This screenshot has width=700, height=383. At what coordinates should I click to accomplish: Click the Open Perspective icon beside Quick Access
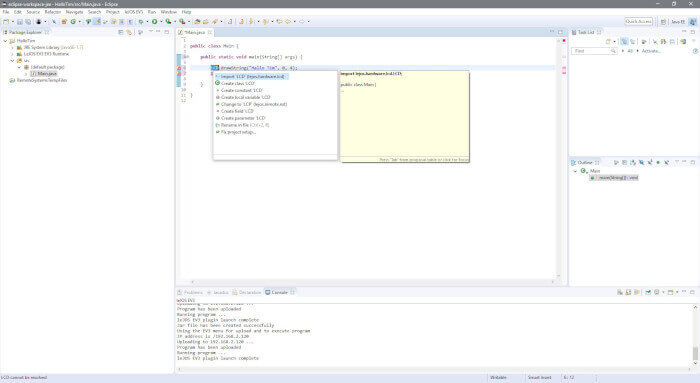point(663,21)
